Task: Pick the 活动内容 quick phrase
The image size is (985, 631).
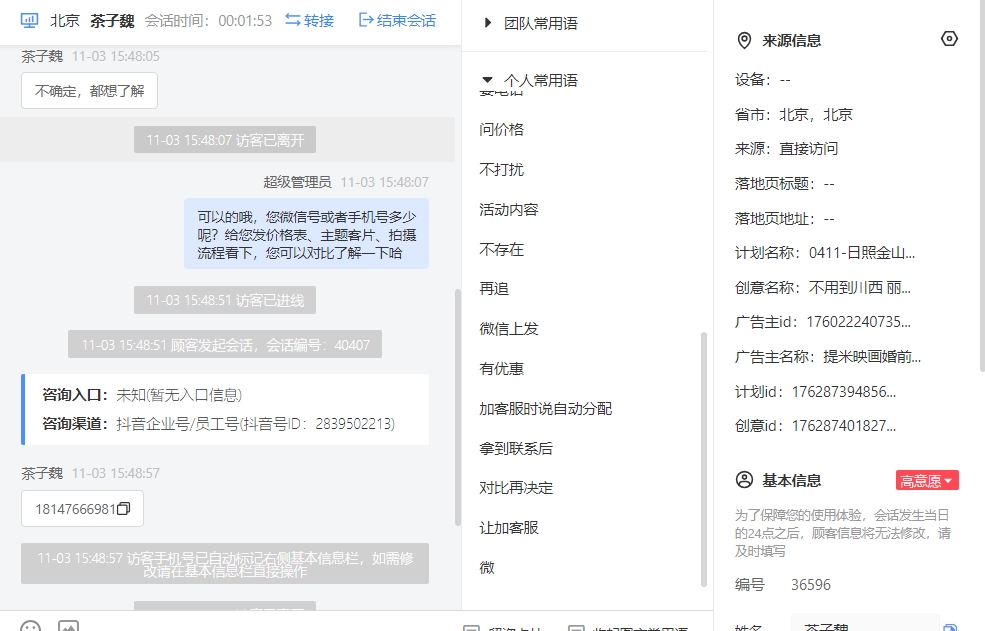Action: point(509,209)
